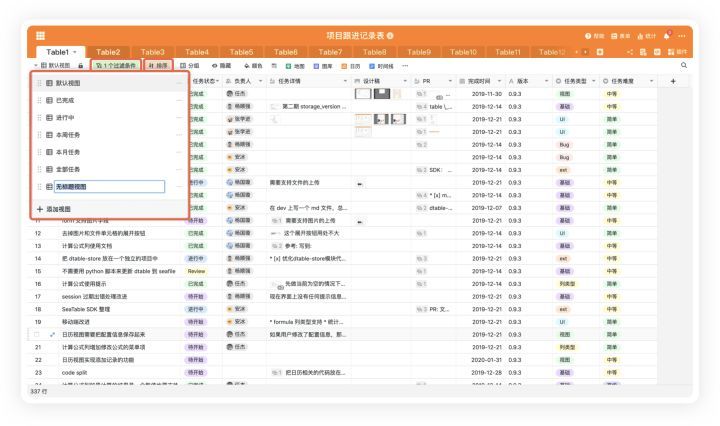Open the header more-options ellipsis
Viewport: 720px width, 426px height.
pyautogui.click(x=682, y=36)
